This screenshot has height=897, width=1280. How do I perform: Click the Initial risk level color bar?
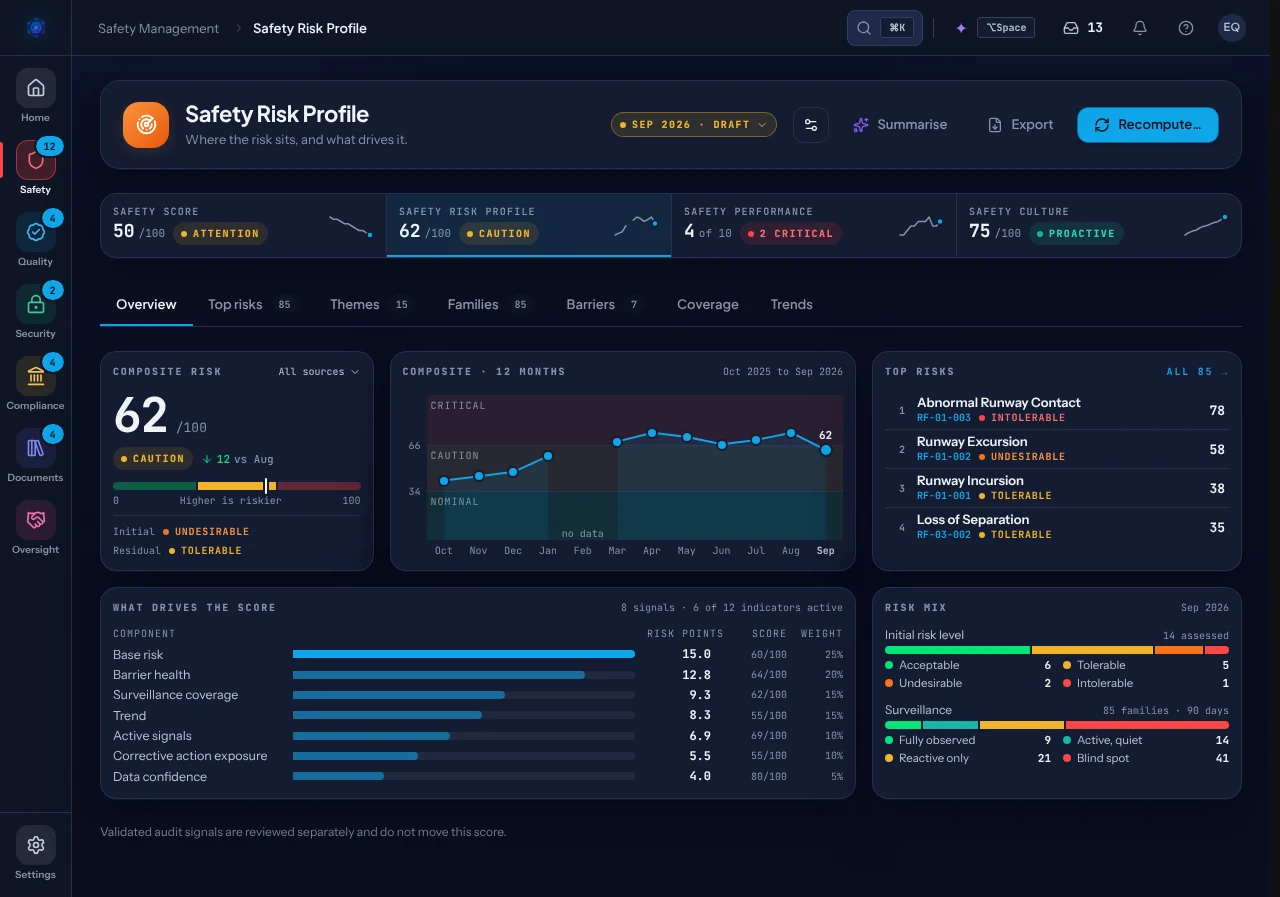1057,650
